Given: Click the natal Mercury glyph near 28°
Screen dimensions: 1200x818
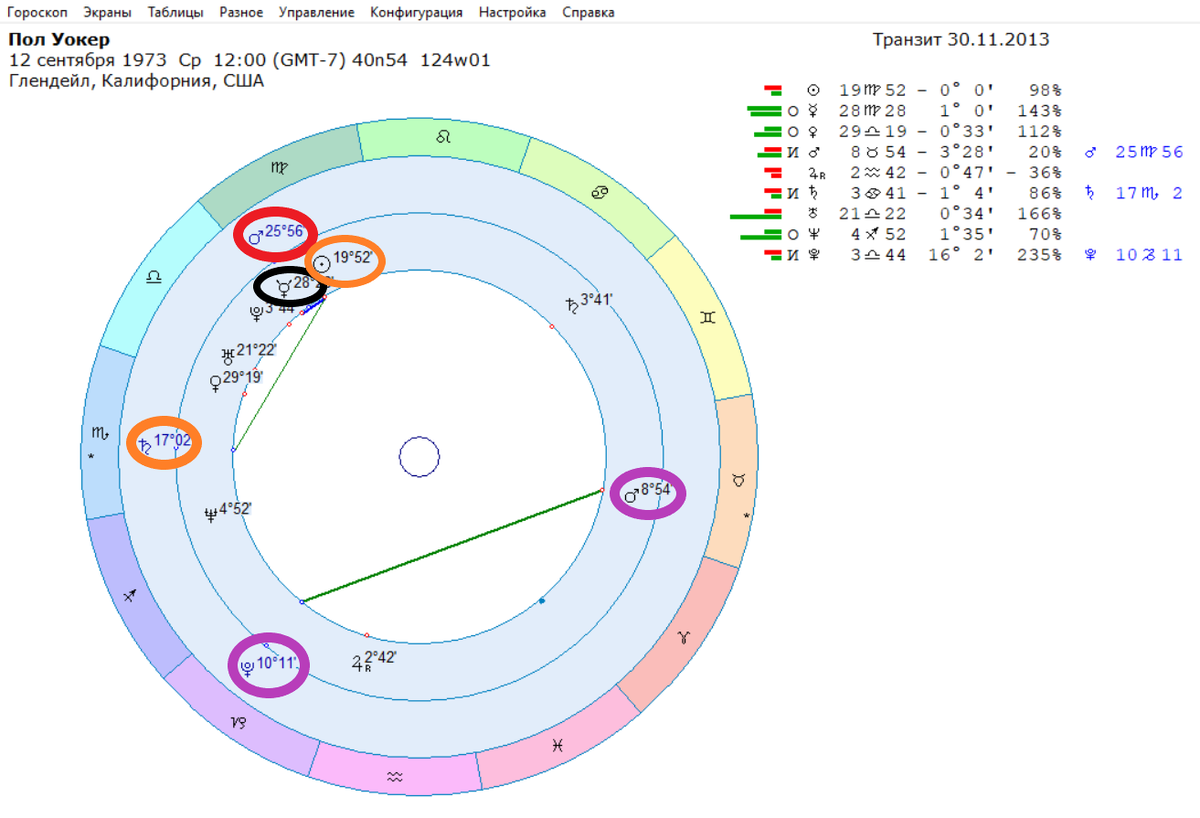Looking at the screenshot, I should point(284,286).
